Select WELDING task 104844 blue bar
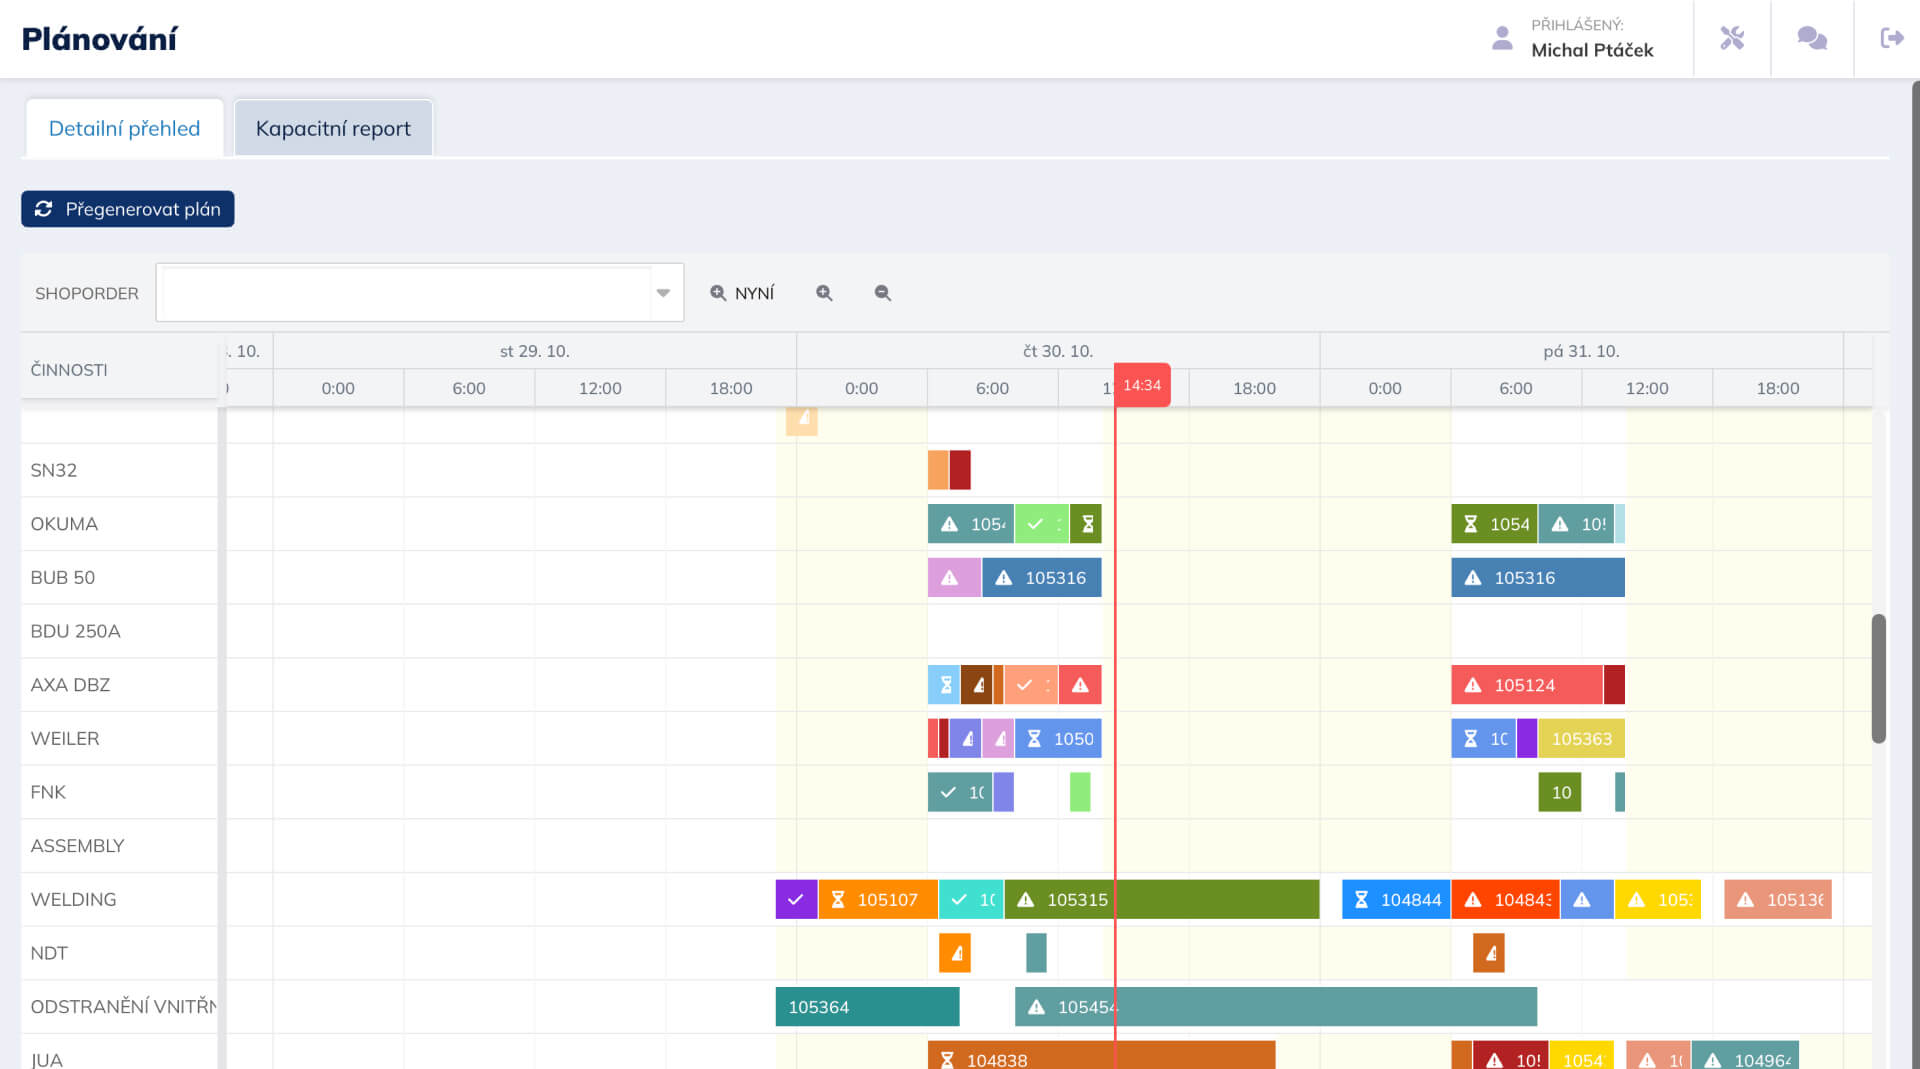The image size is (1920, 1069). [x=1396, y=899]
